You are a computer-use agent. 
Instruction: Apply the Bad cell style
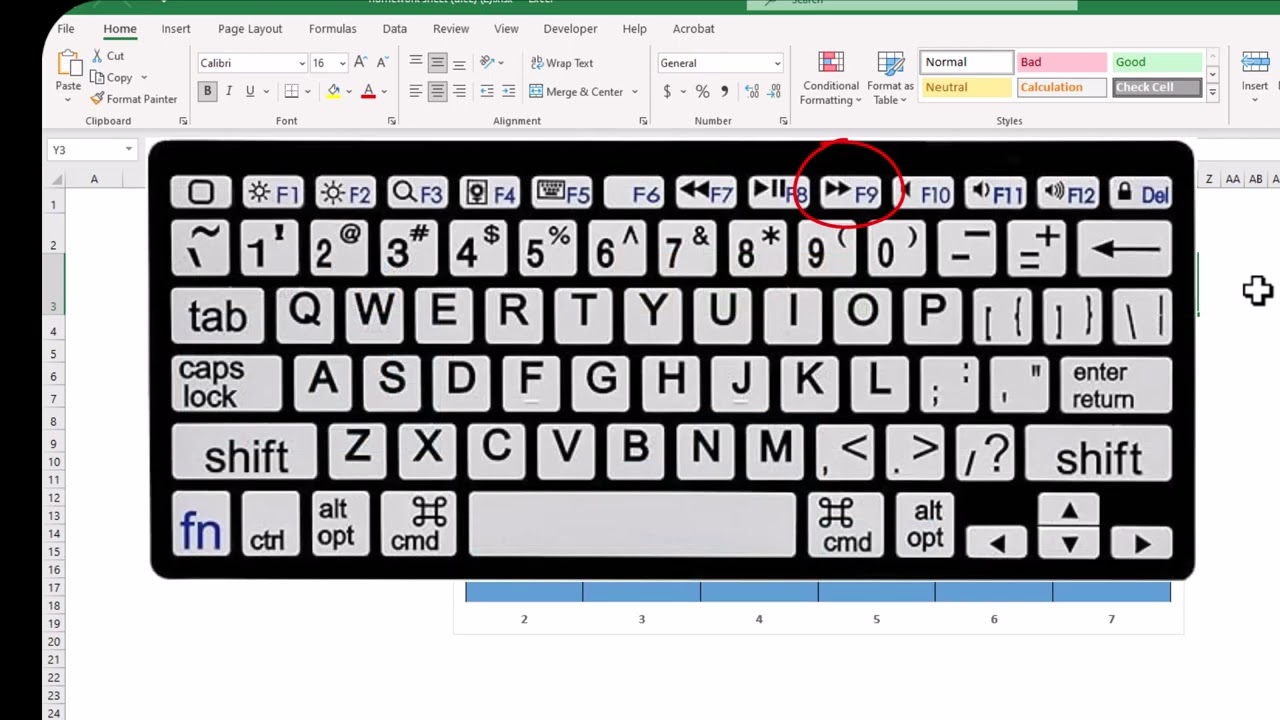point(1061,62)
